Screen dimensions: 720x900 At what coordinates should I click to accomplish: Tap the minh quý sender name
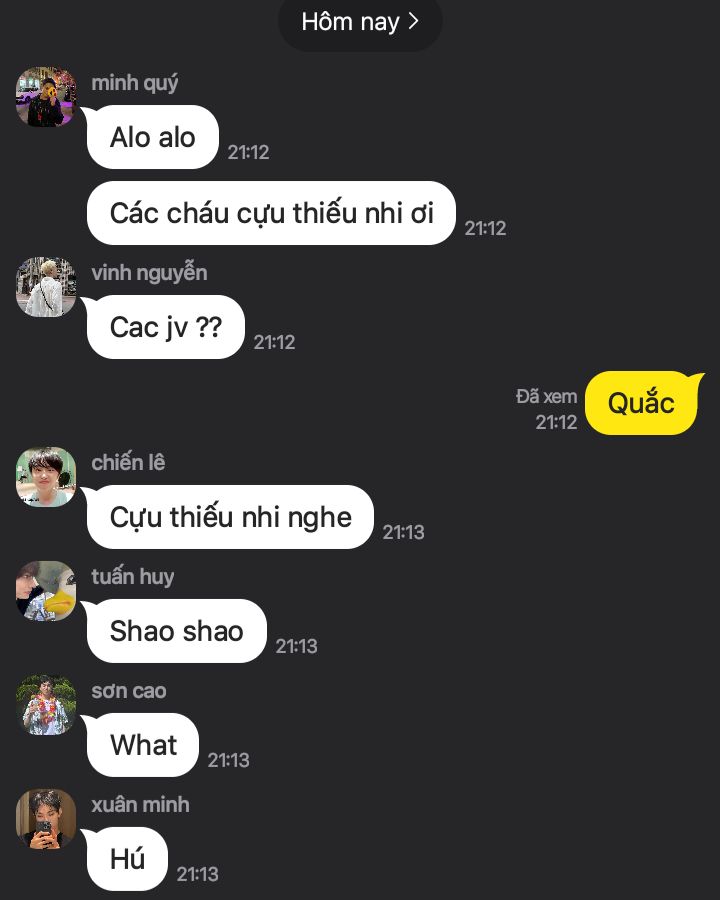click(135, 83)
